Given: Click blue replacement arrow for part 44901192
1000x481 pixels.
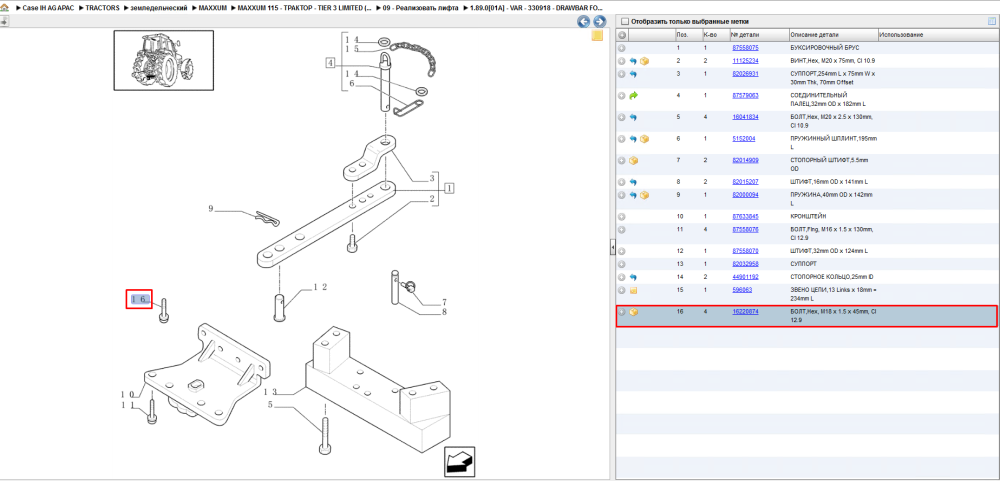Looking at the screenshot, I should coord(633,277).
